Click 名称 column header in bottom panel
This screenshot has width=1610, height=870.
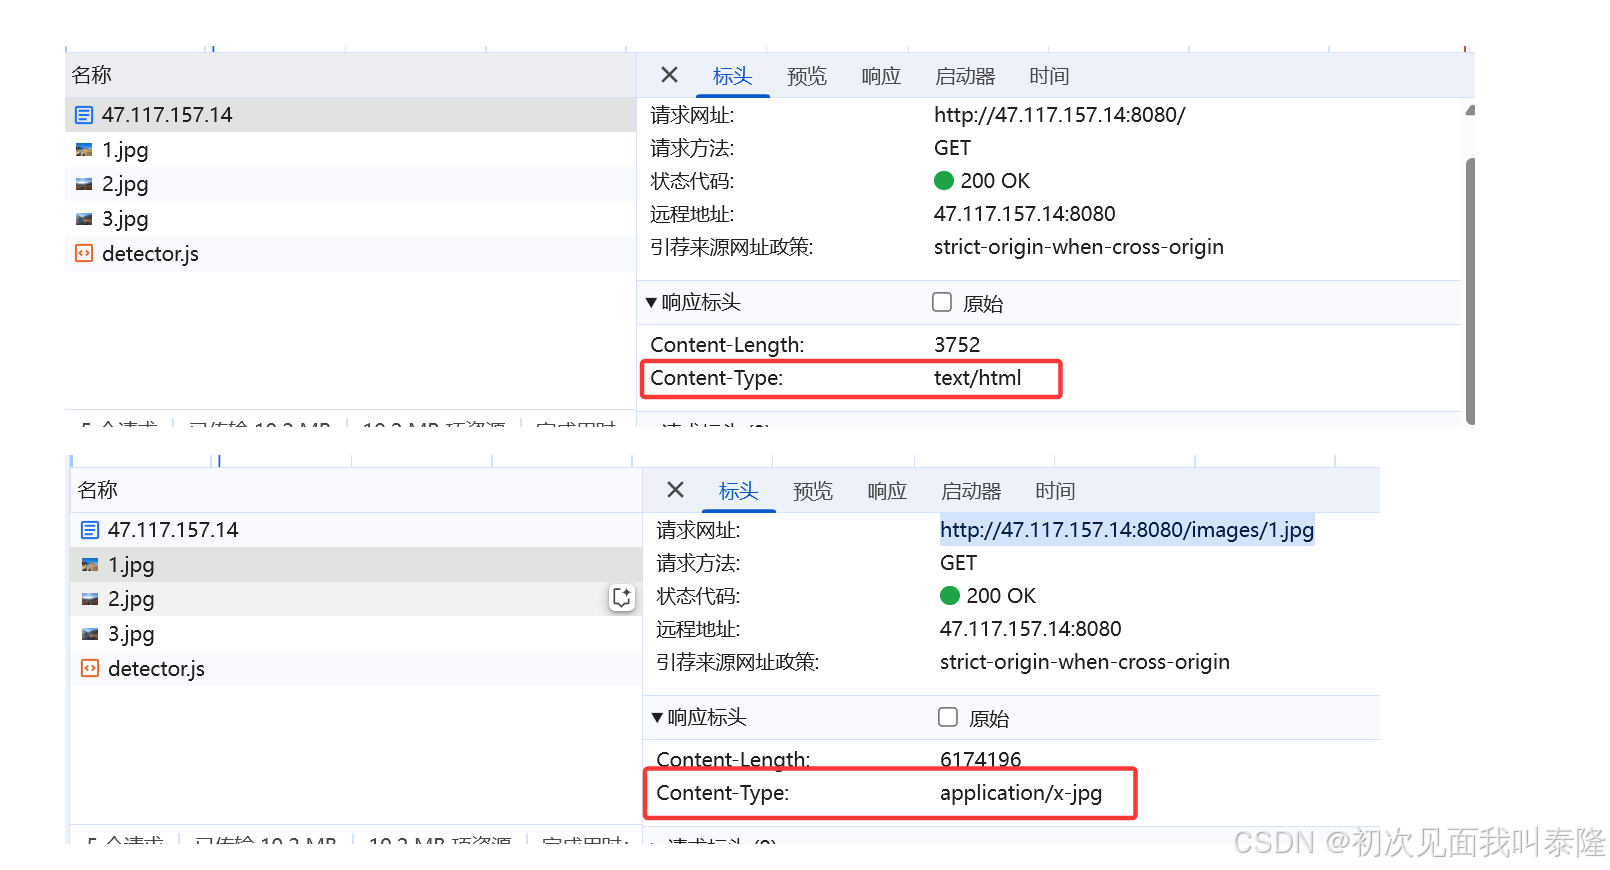tap(356, 490)
